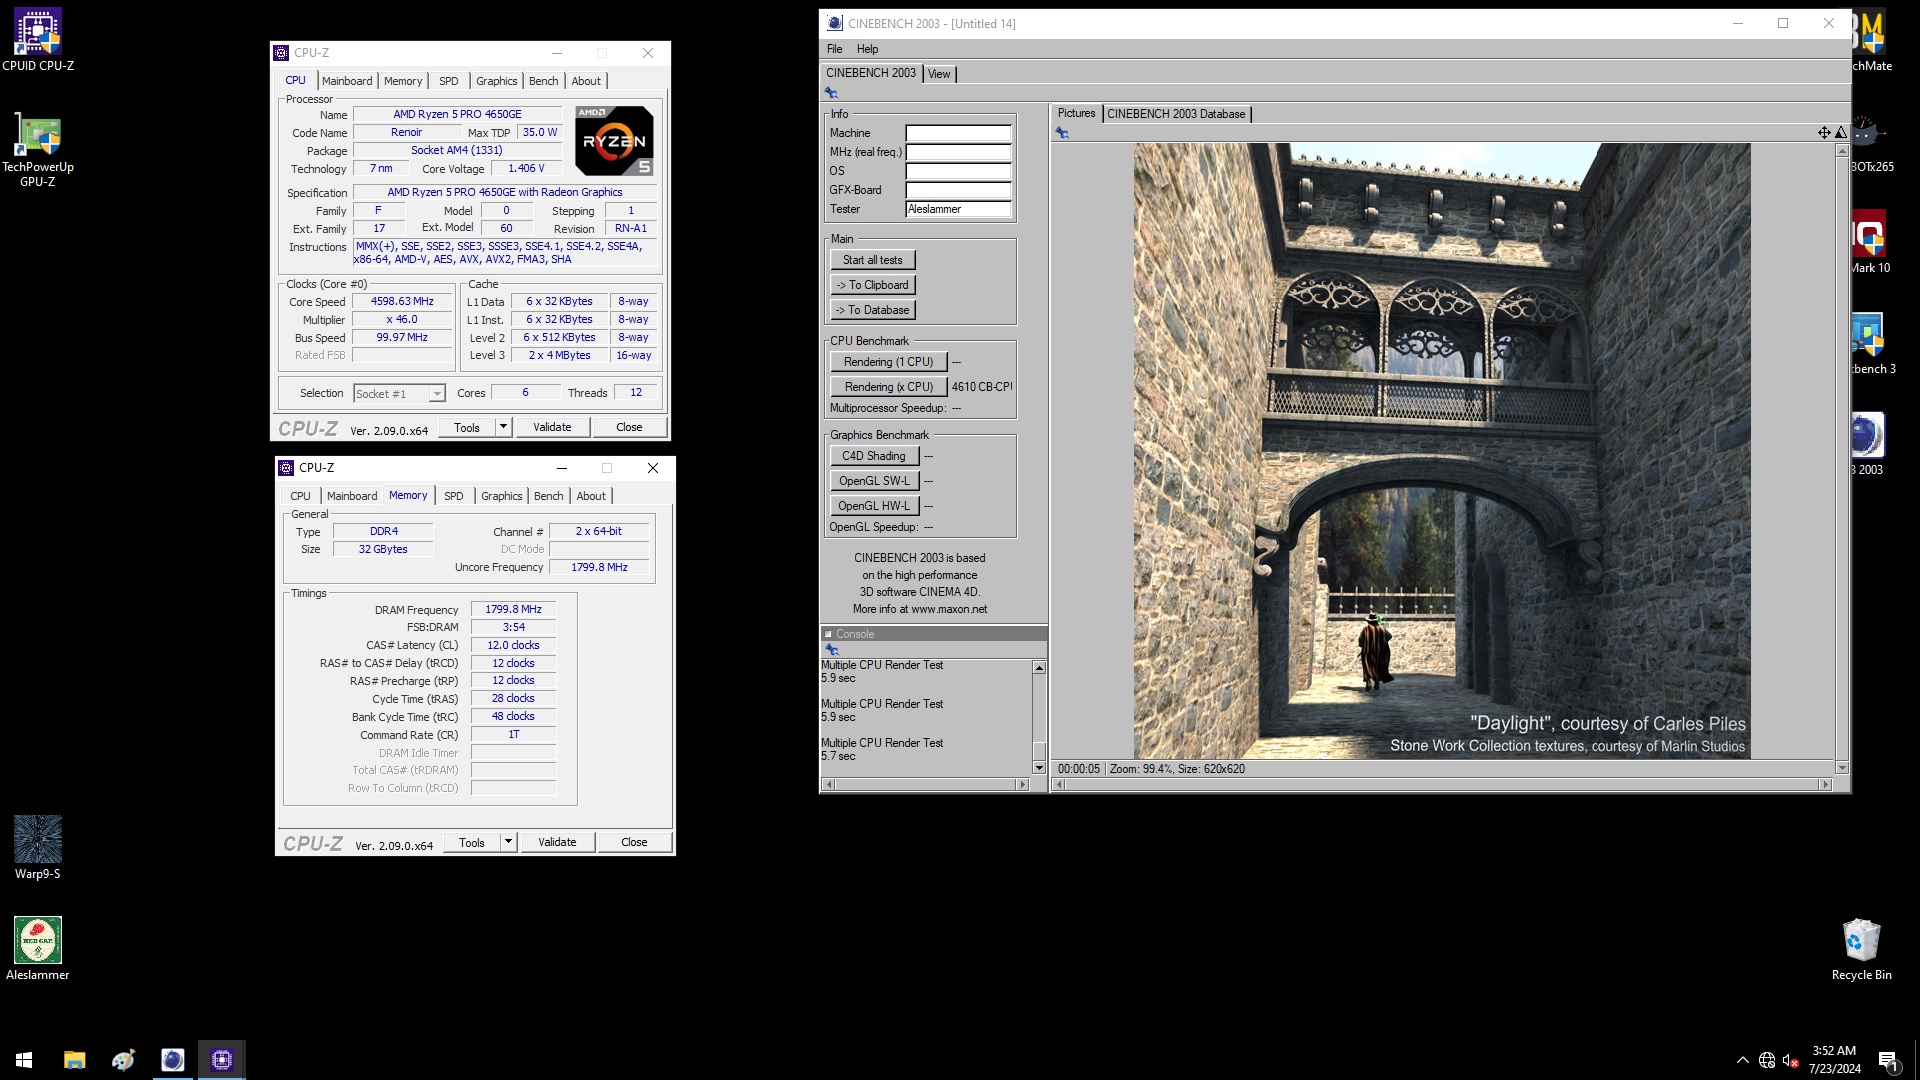This screenshot has width=1920, height=1080.
Task: Click the render view vertical scrollbar down arrow
Action: (x=1842, y=768)
